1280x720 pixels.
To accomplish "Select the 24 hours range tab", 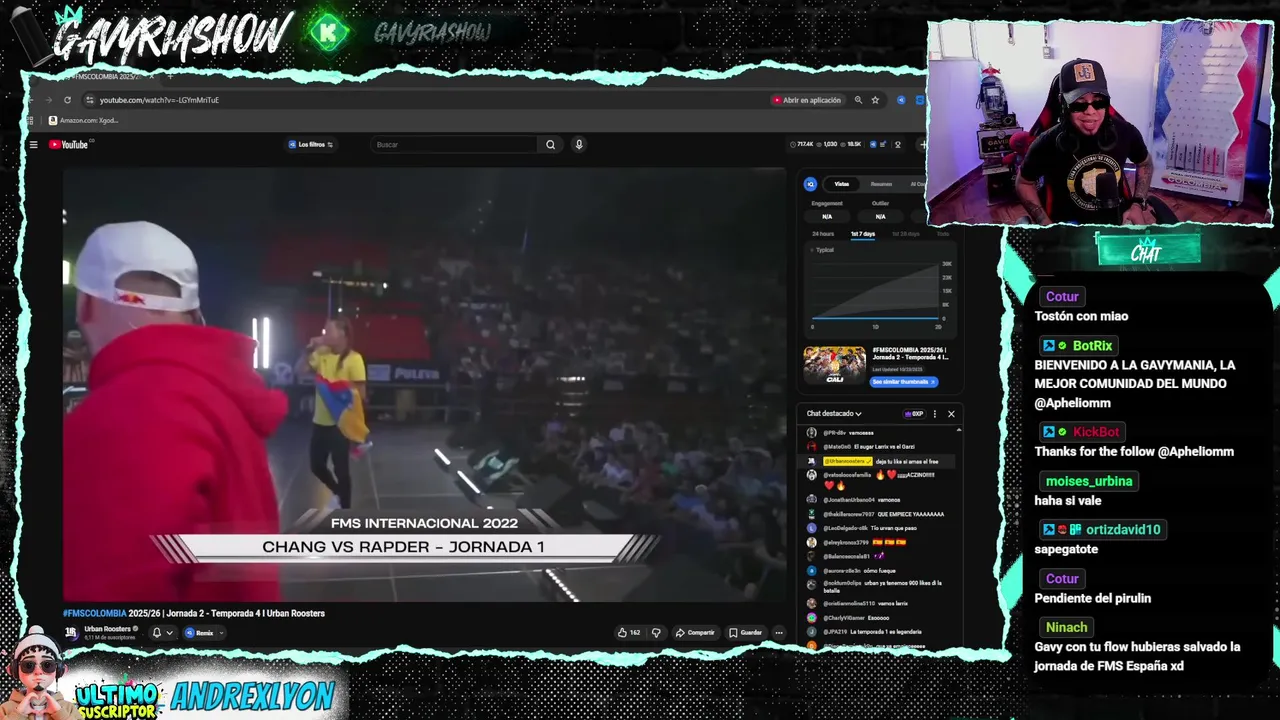I will click(823, 234).
